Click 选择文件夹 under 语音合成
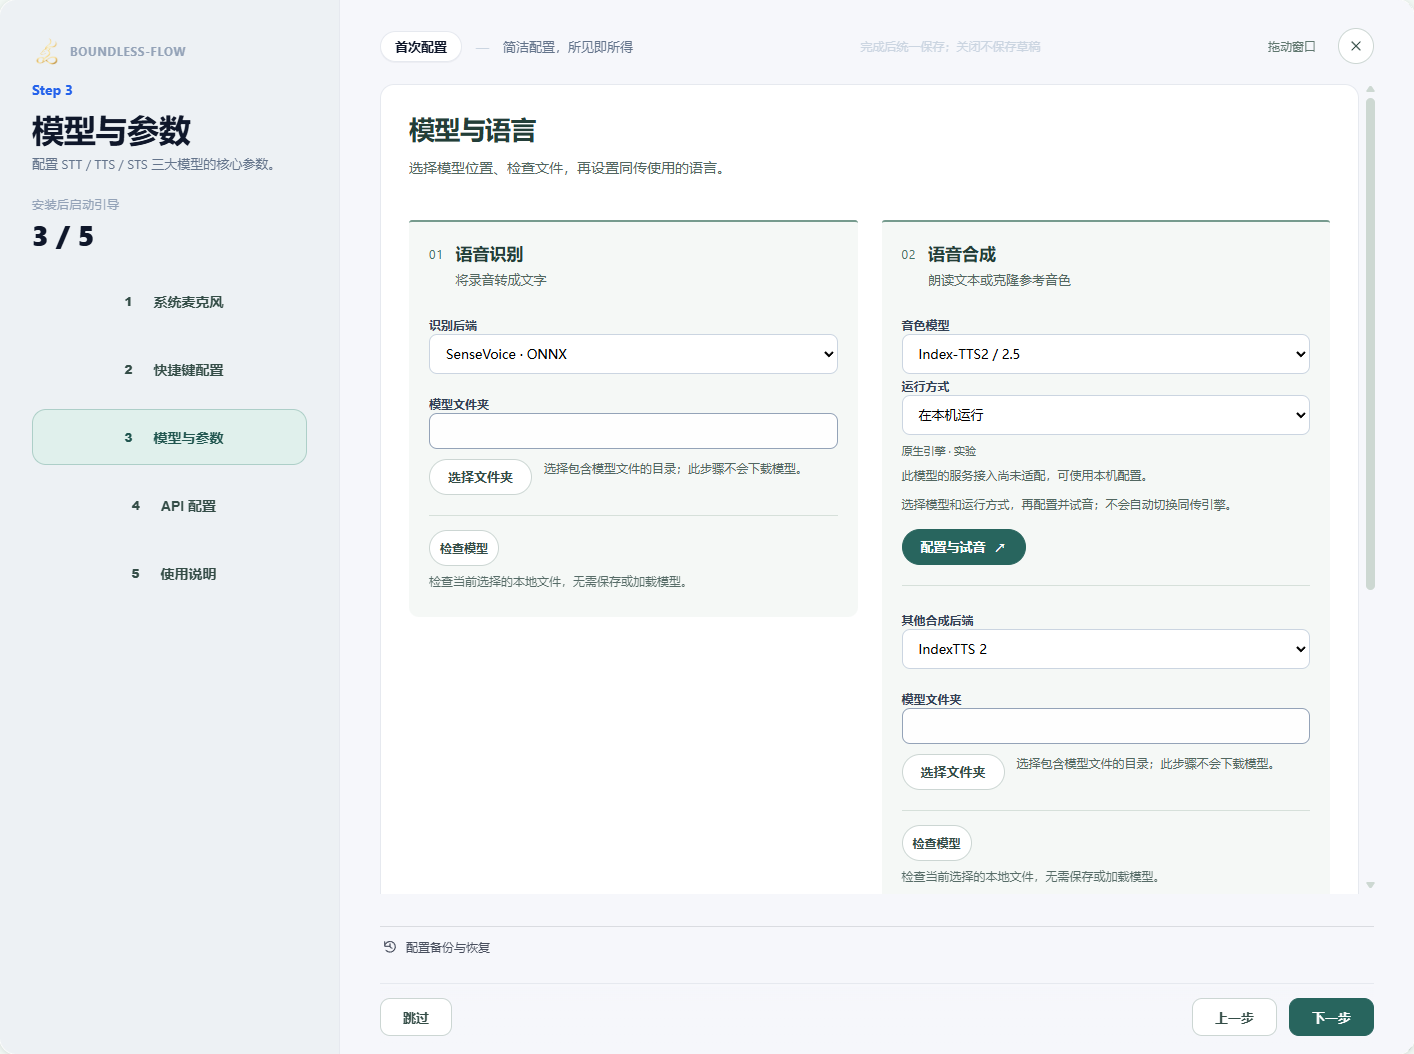1414x1054 pixels. [953, 772]
